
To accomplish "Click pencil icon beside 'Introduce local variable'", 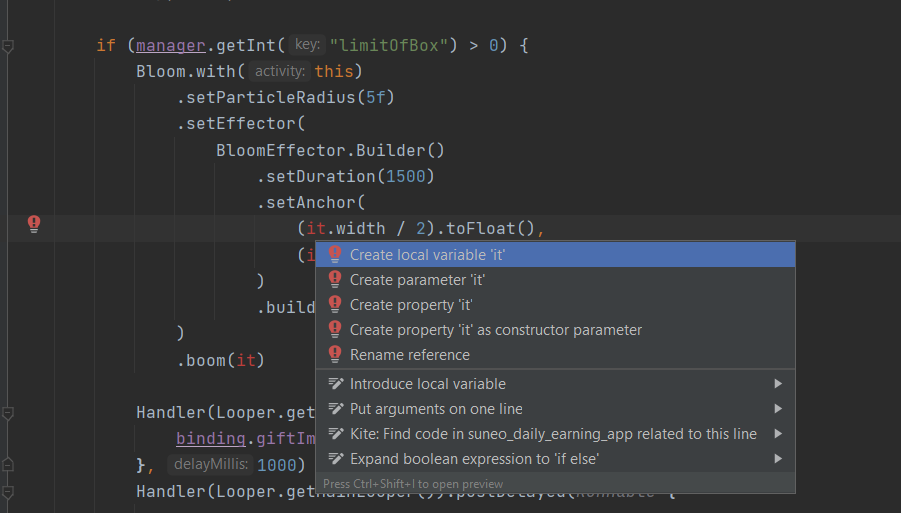I will [336, 383].
